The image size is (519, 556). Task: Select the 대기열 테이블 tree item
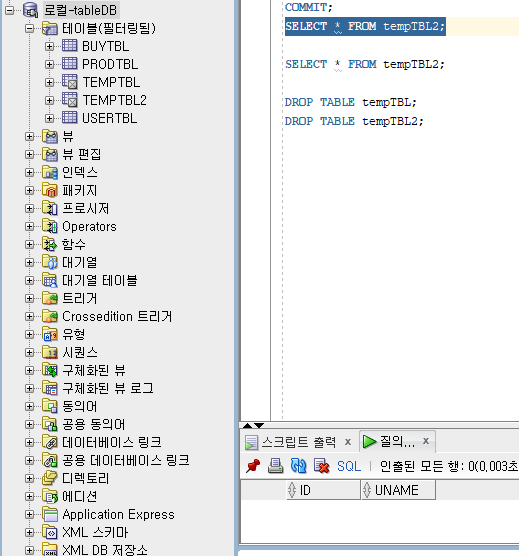coord(100,280)
